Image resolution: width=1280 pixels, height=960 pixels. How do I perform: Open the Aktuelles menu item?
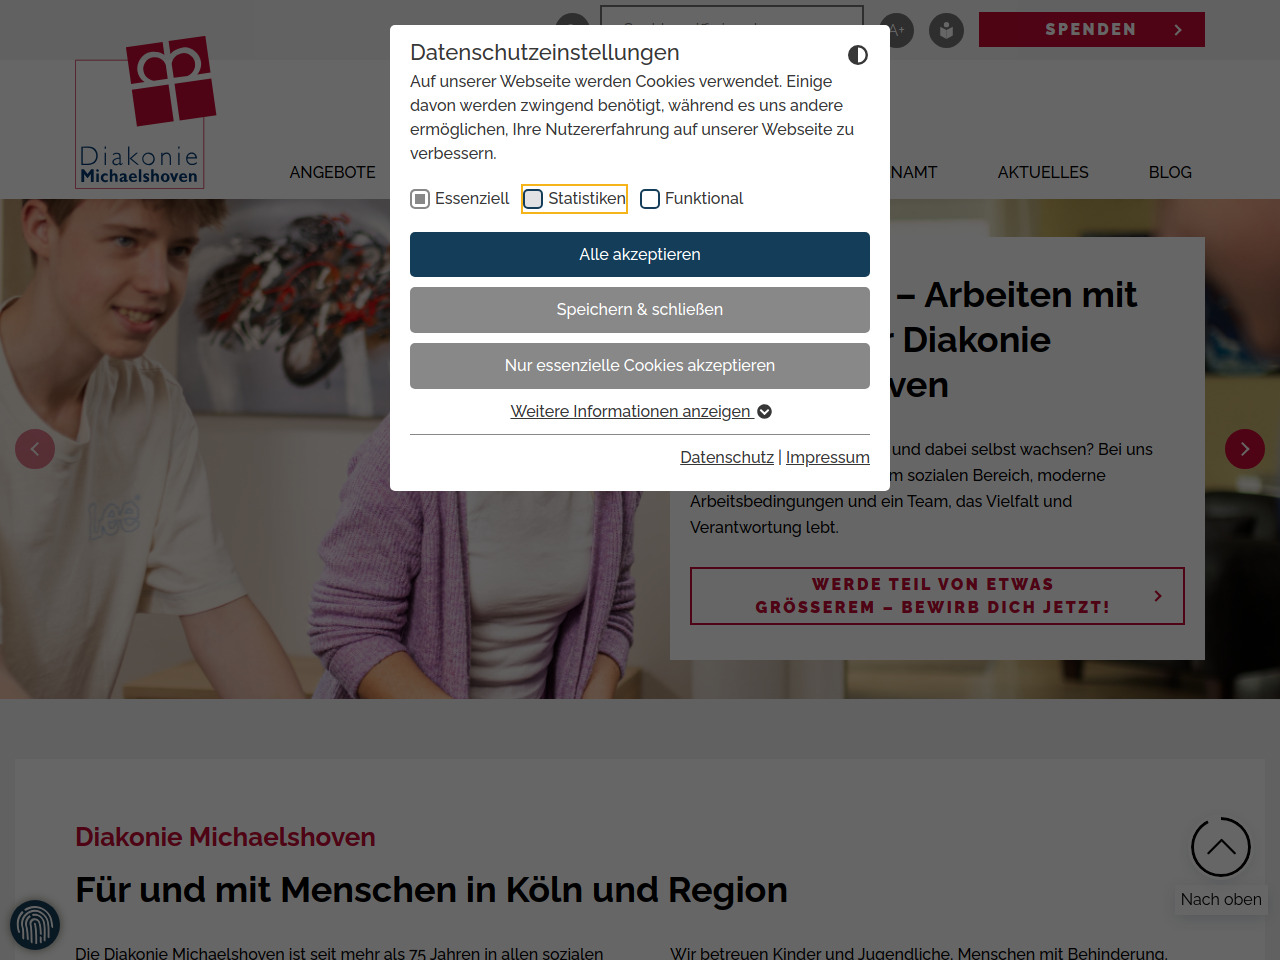[x=1042, y=172]
